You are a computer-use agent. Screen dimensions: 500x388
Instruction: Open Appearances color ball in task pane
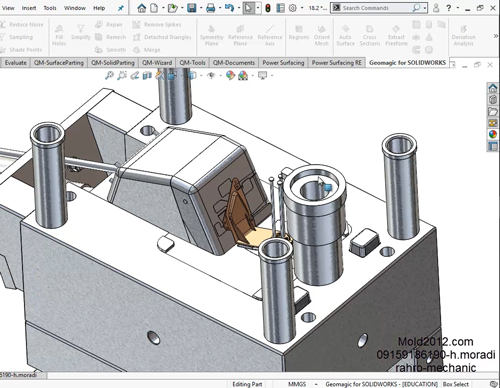493,134
